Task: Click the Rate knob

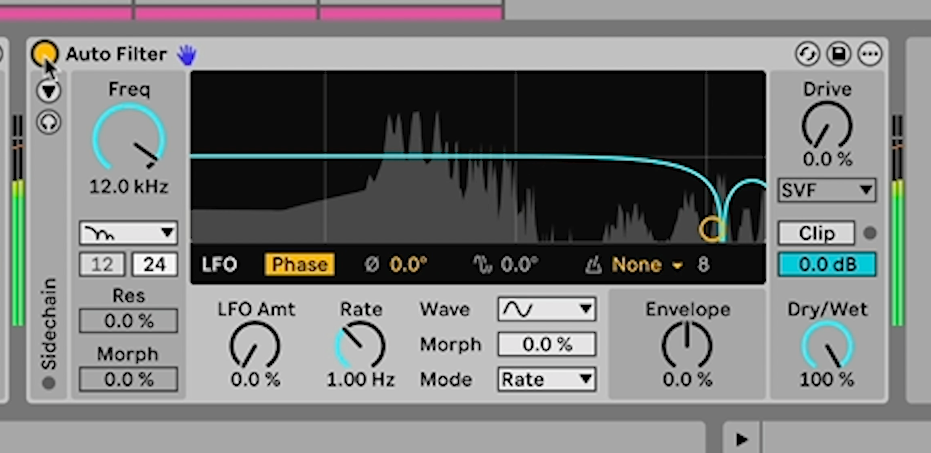Action: [x=360, y=344]
